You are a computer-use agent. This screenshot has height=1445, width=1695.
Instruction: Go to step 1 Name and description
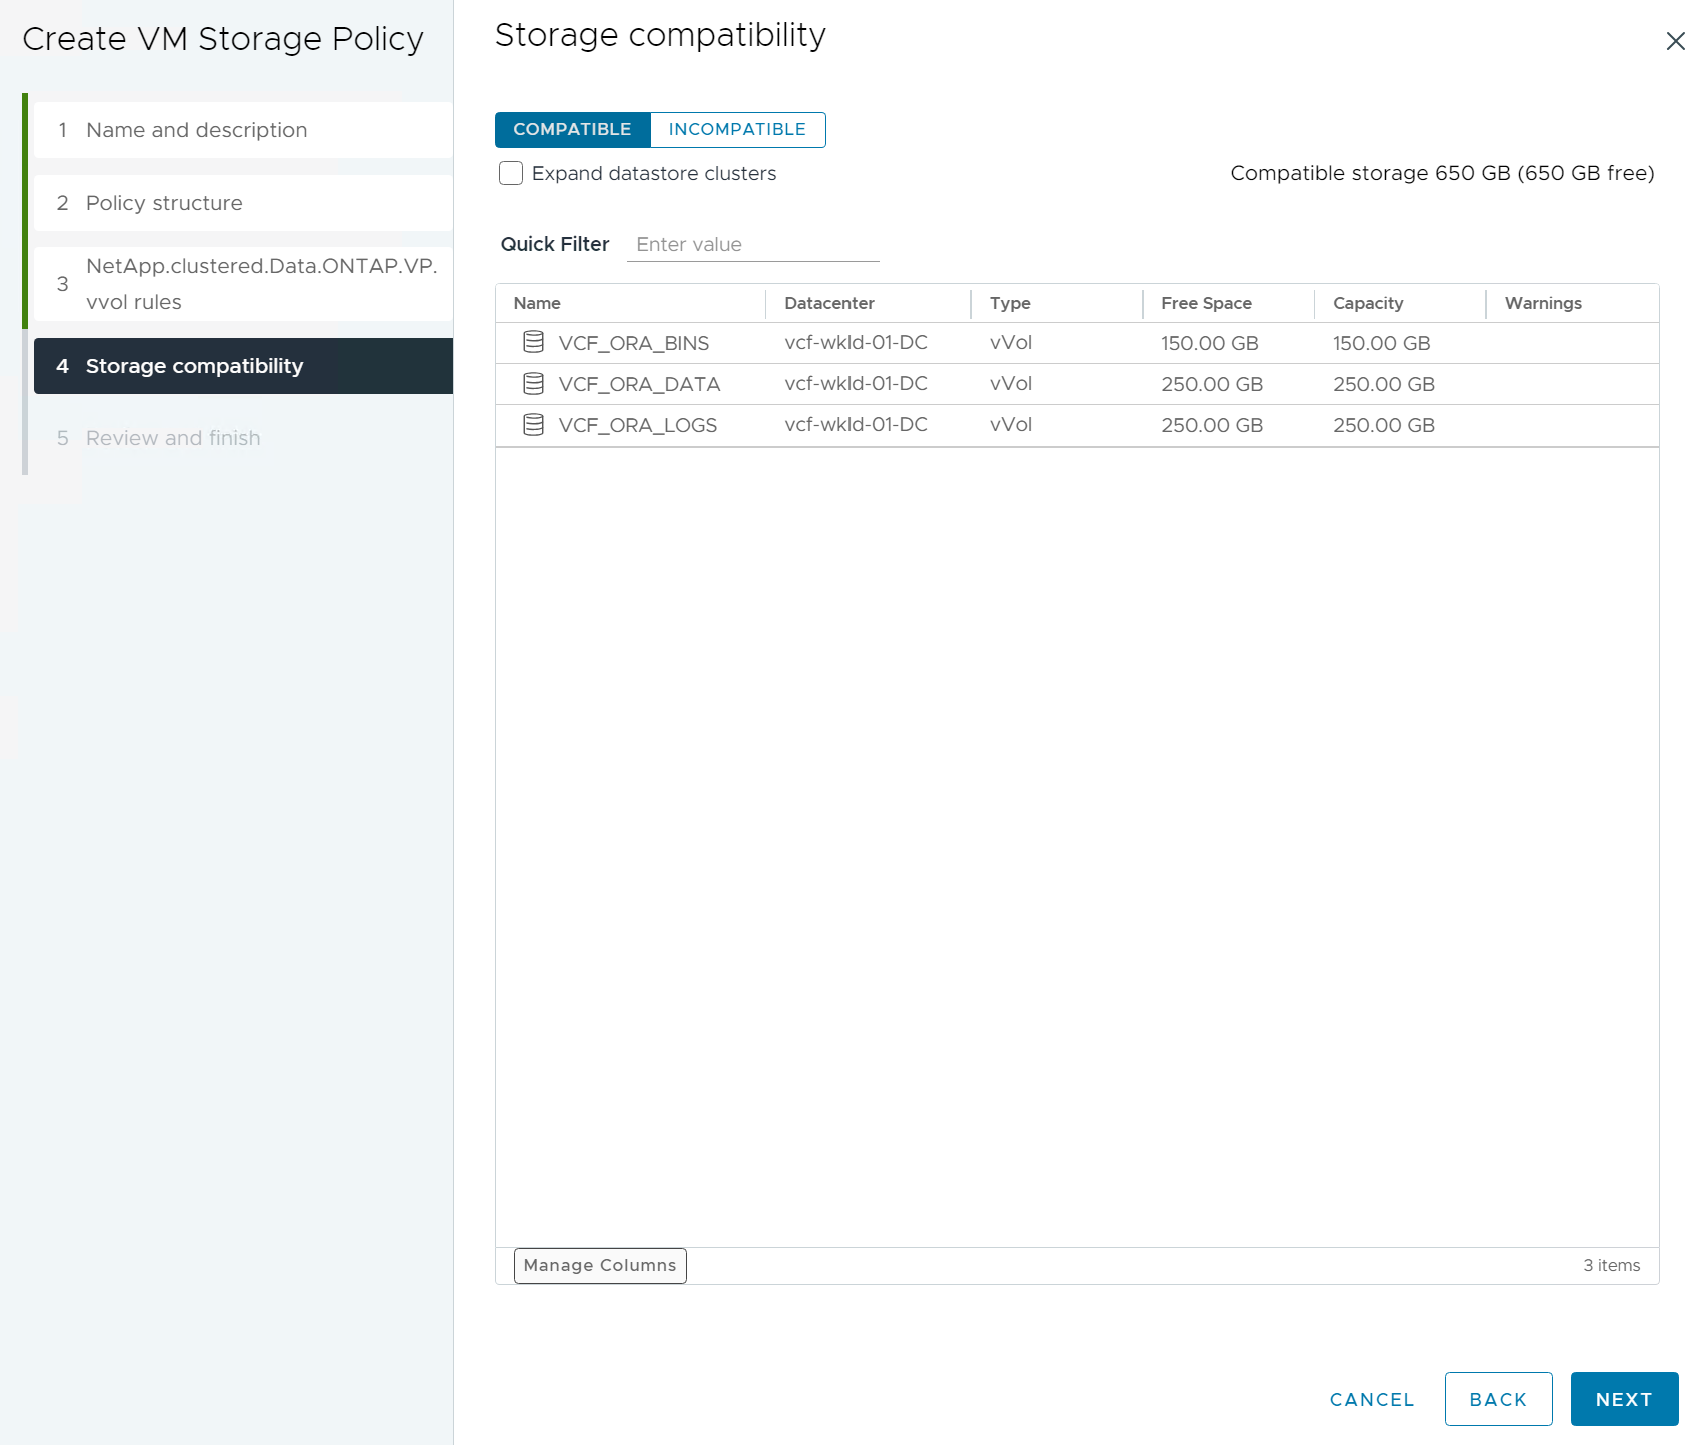[x=196, y=130]
